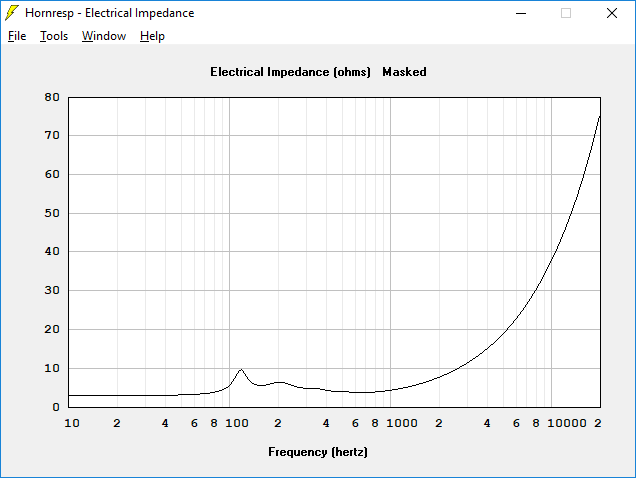This screenshot has height=478, width=636.
Task: Click the Hornresp lightning bolt title icon
Action: [12, 13]
